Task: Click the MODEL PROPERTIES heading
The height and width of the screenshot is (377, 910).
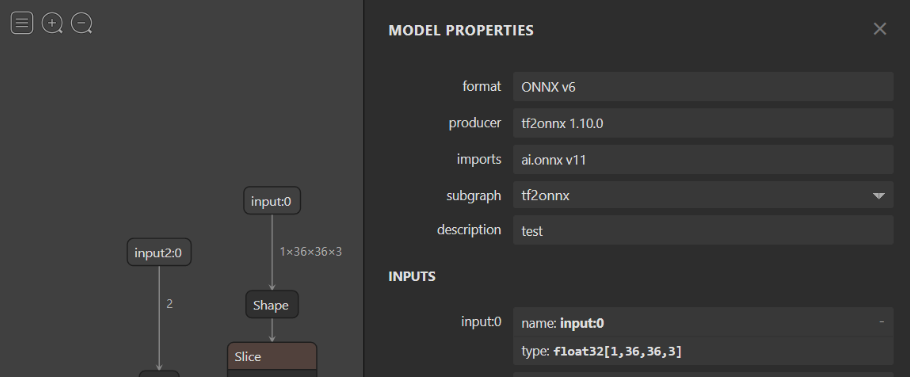Action: [461, 30]
